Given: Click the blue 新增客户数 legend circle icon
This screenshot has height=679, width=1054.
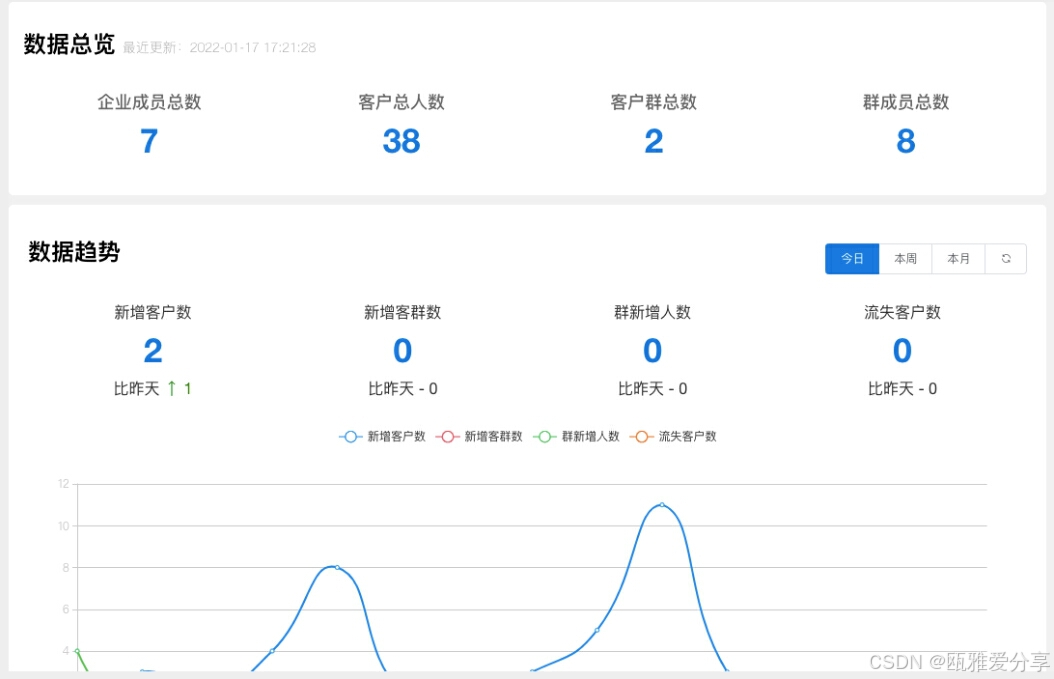Looking at the screenshot, I should [x=350, y=436].
